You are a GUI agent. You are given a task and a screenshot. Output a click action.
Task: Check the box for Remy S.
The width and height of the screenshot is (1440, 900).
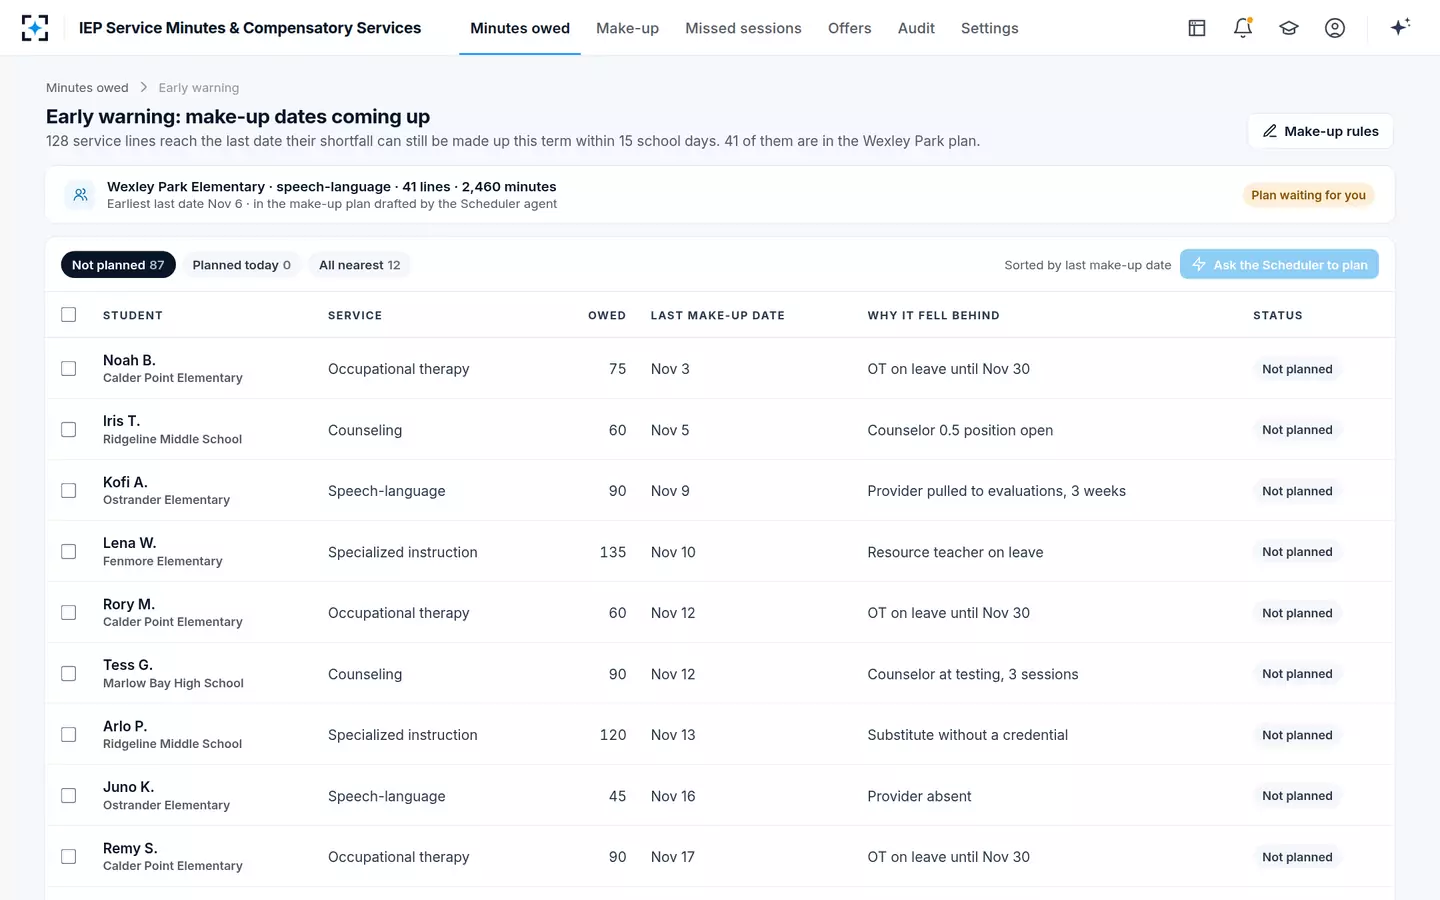tap(69, 857)
